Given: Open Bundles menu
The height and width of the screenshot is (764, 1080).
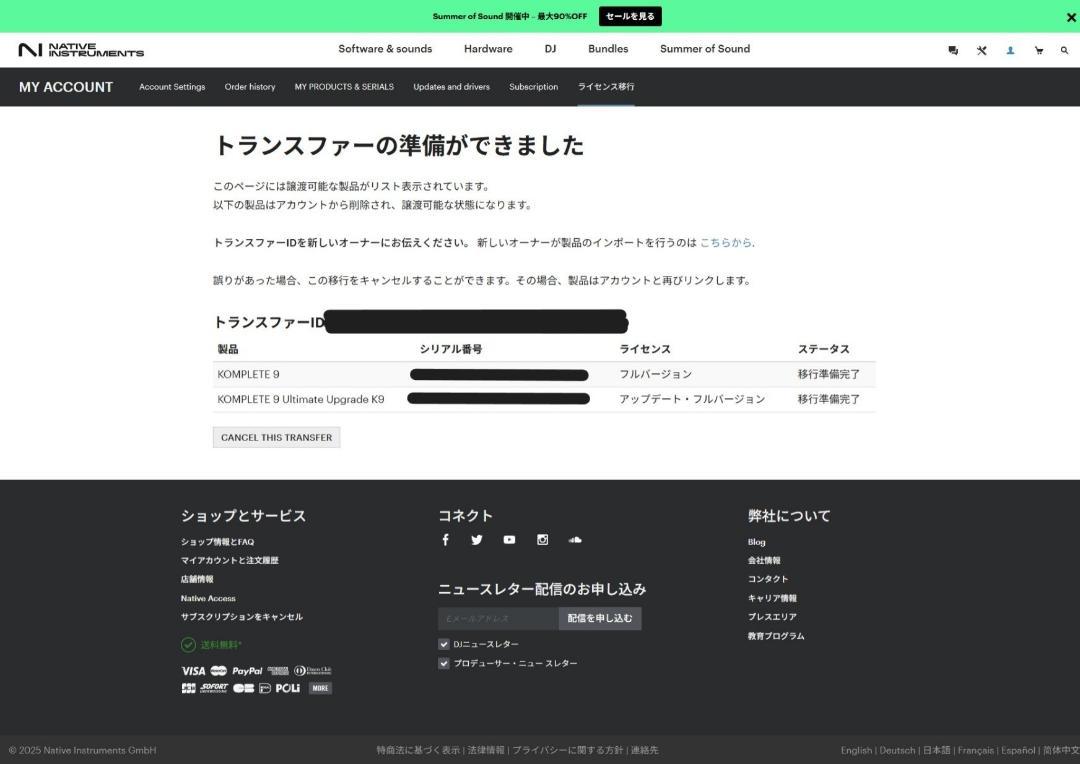Looking at the screenshot, I should (x=608, y=49).
